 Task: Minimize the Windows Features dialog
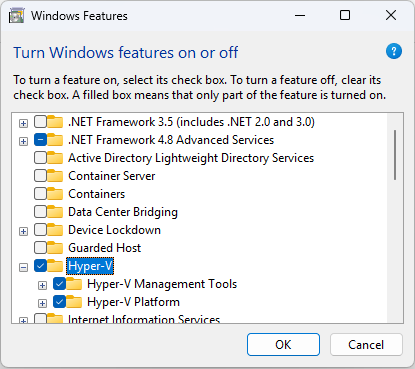coord(300,15)
